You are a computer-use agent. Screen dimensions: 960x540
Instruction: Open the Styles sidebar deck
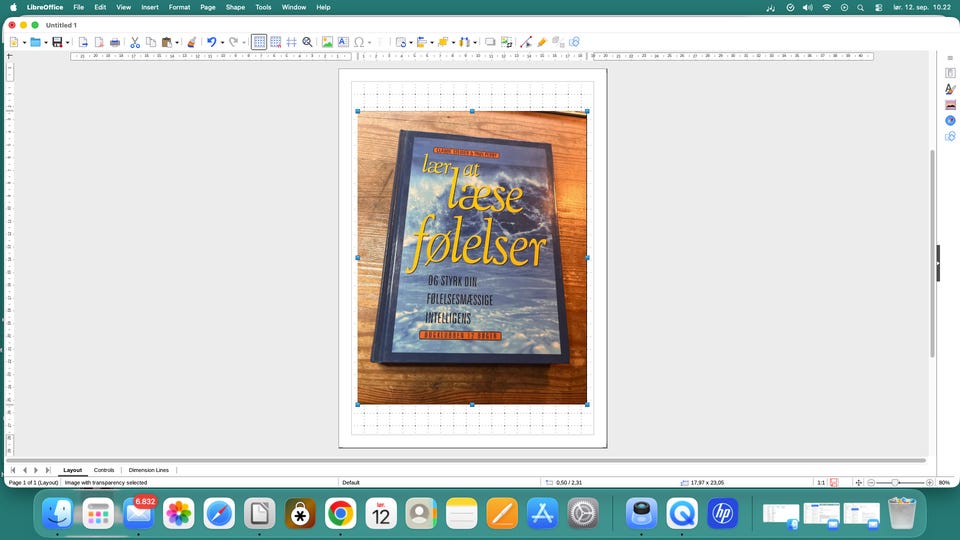(x=950, y=89)
